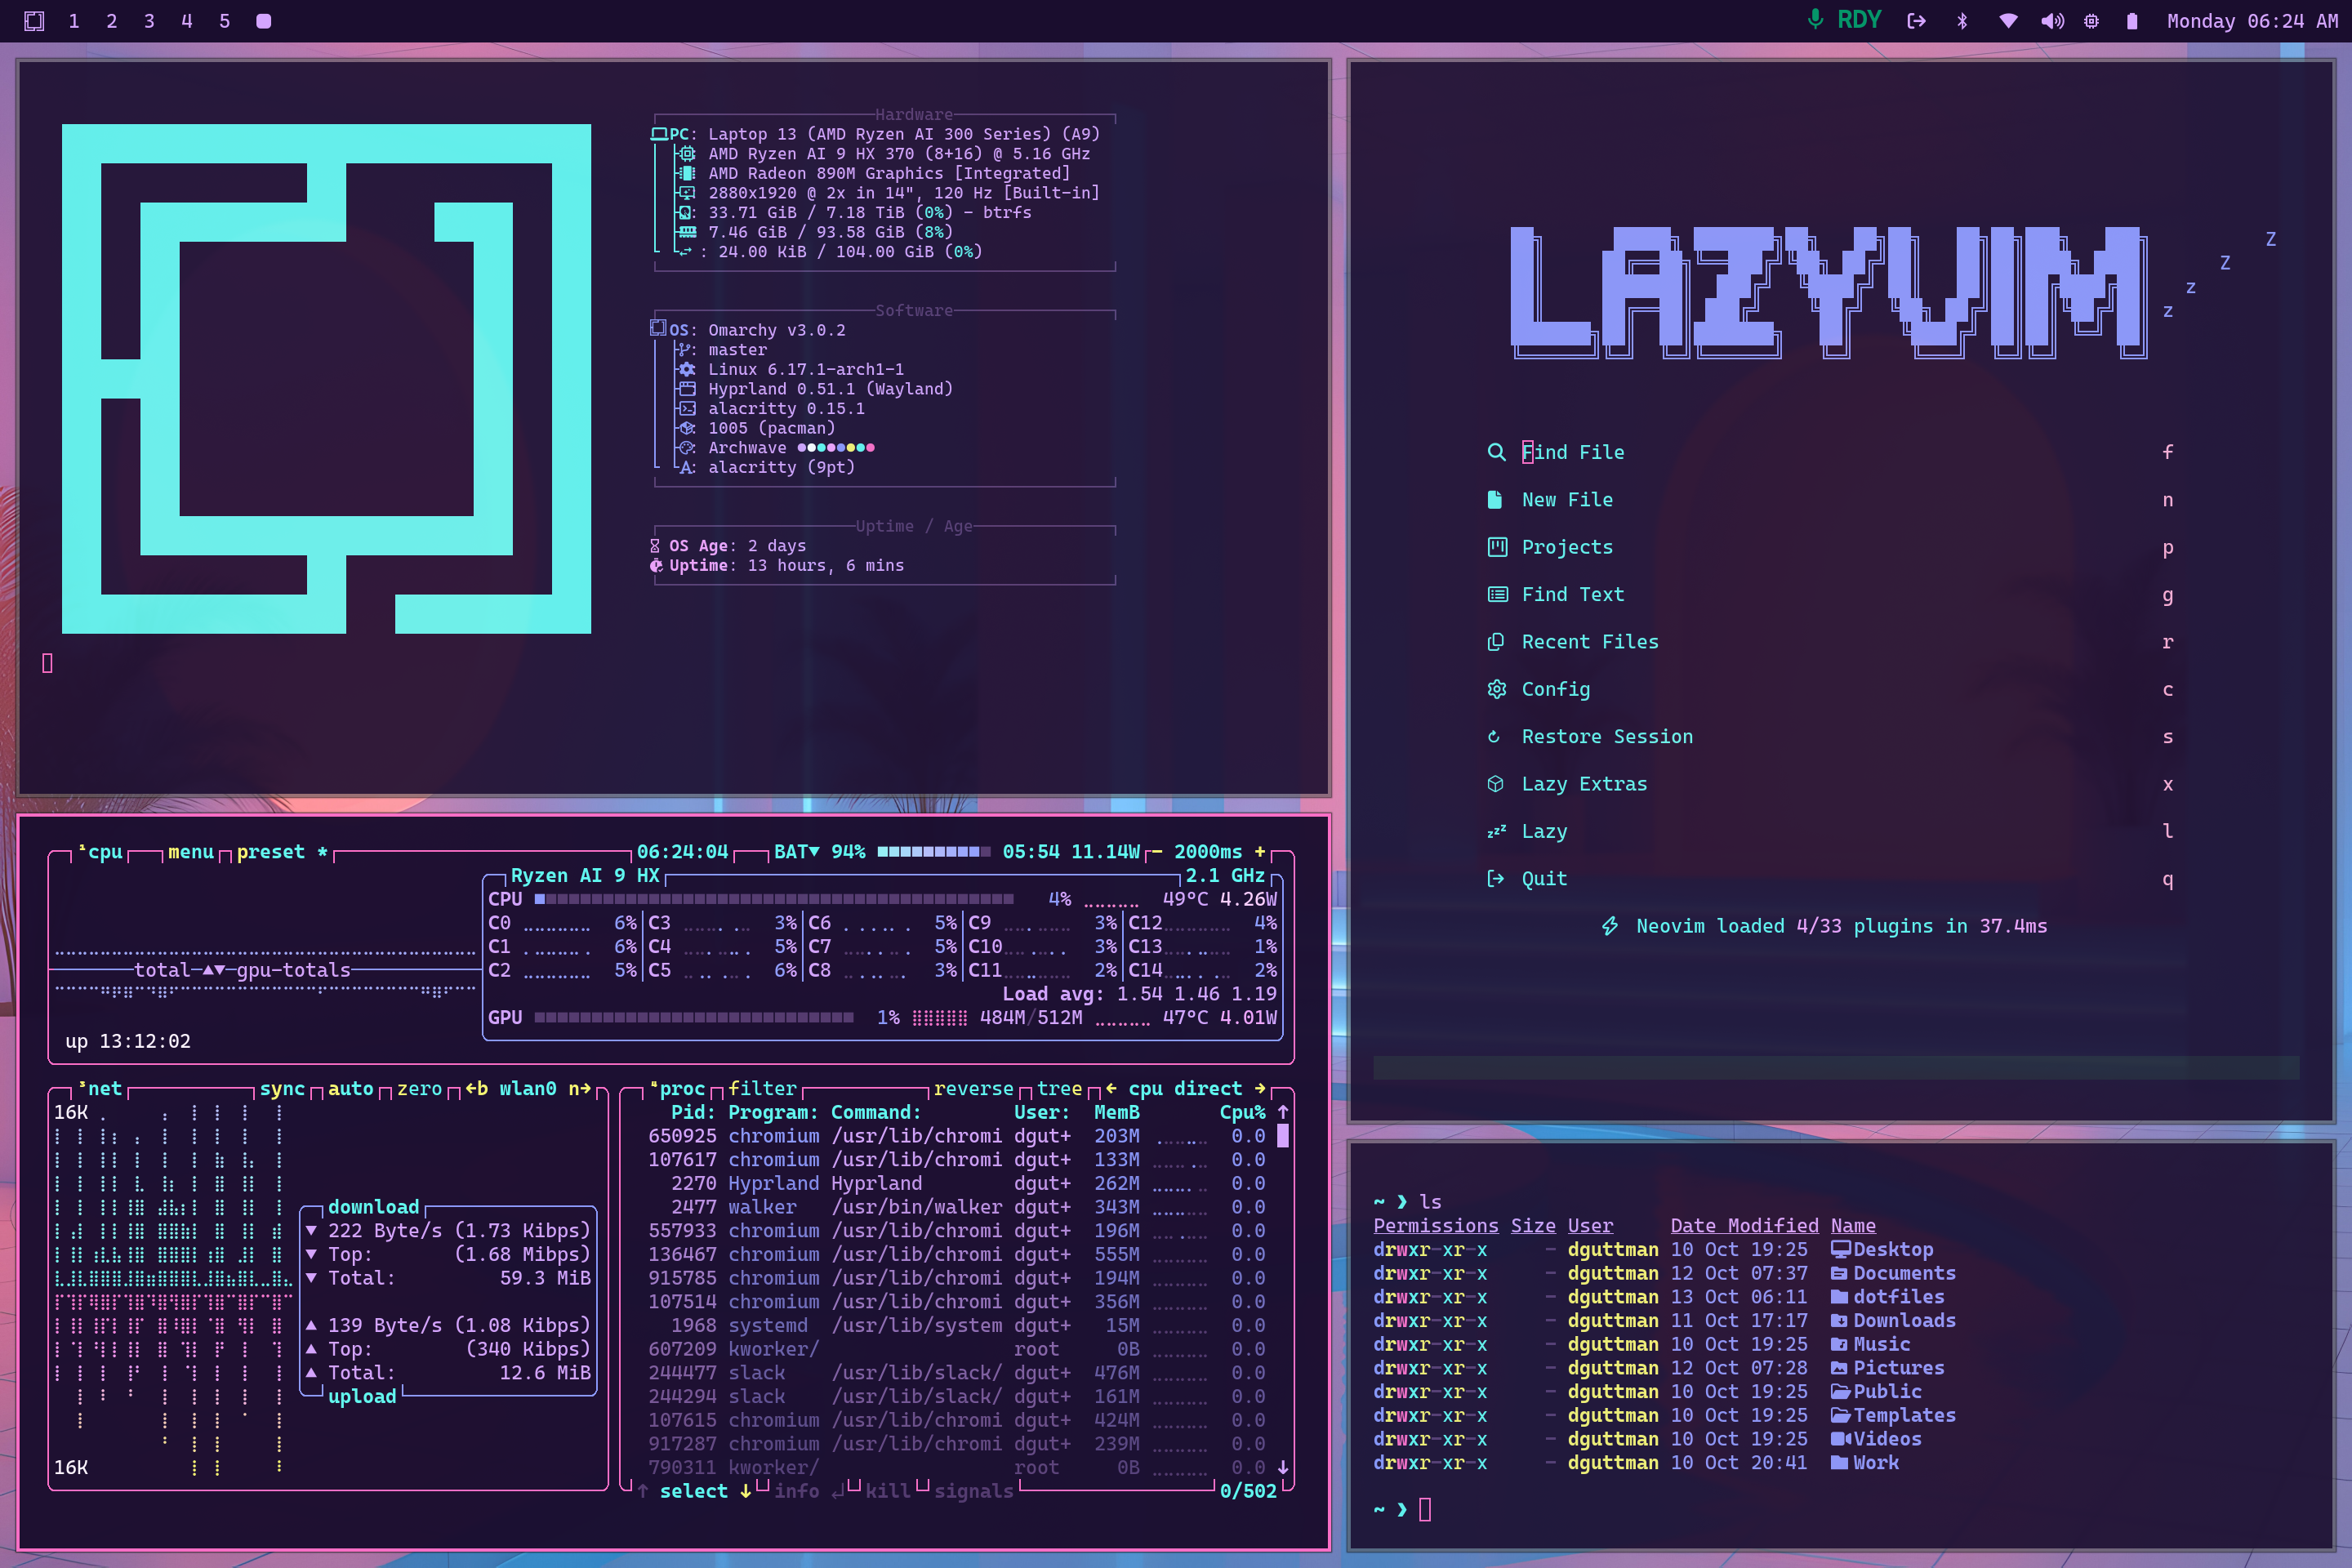Toggle net sync scaling in btop

pos(282,1089)
